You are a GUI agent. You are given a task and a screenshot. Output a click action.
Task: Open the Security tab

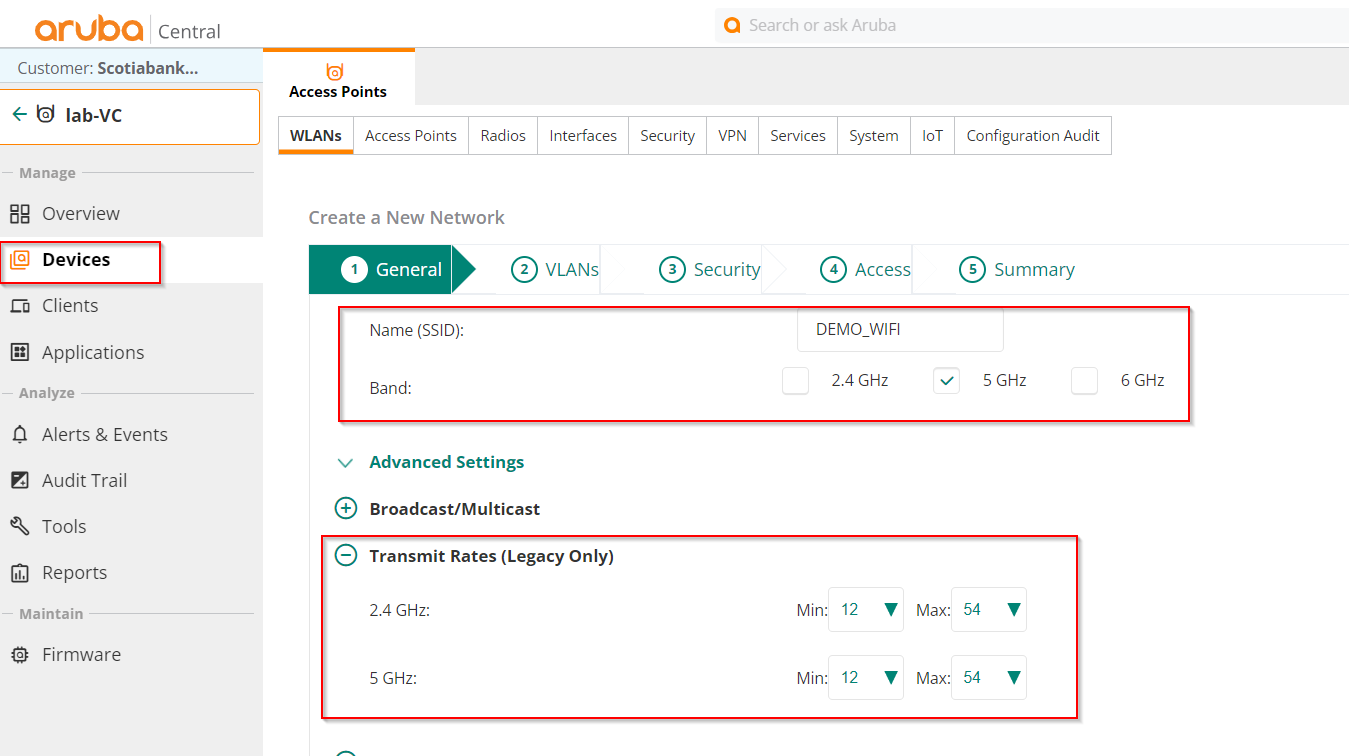point(668,136)
